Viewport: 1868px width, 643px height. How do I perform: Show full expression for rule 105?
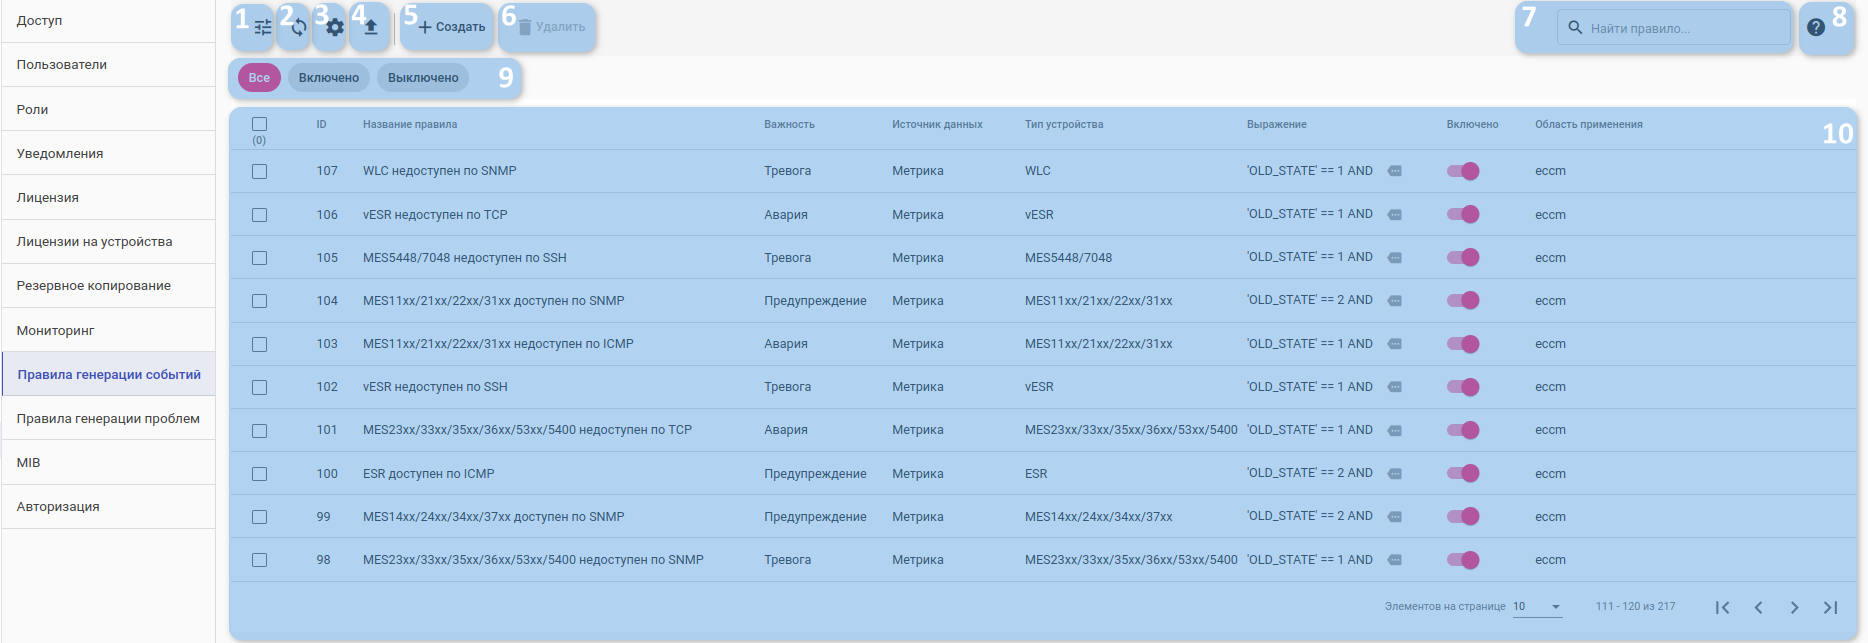coord(1395,257)
